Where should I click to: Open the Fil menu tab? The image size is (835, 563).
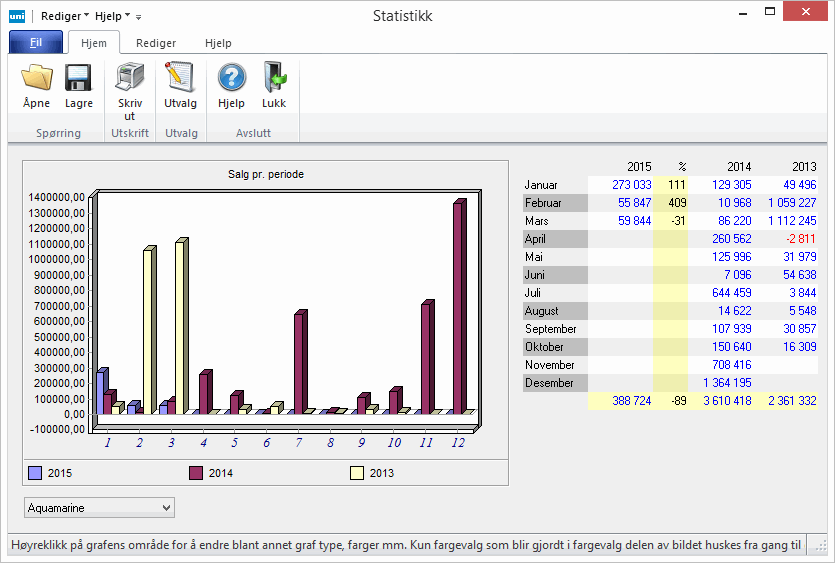[x=36, y=43]
